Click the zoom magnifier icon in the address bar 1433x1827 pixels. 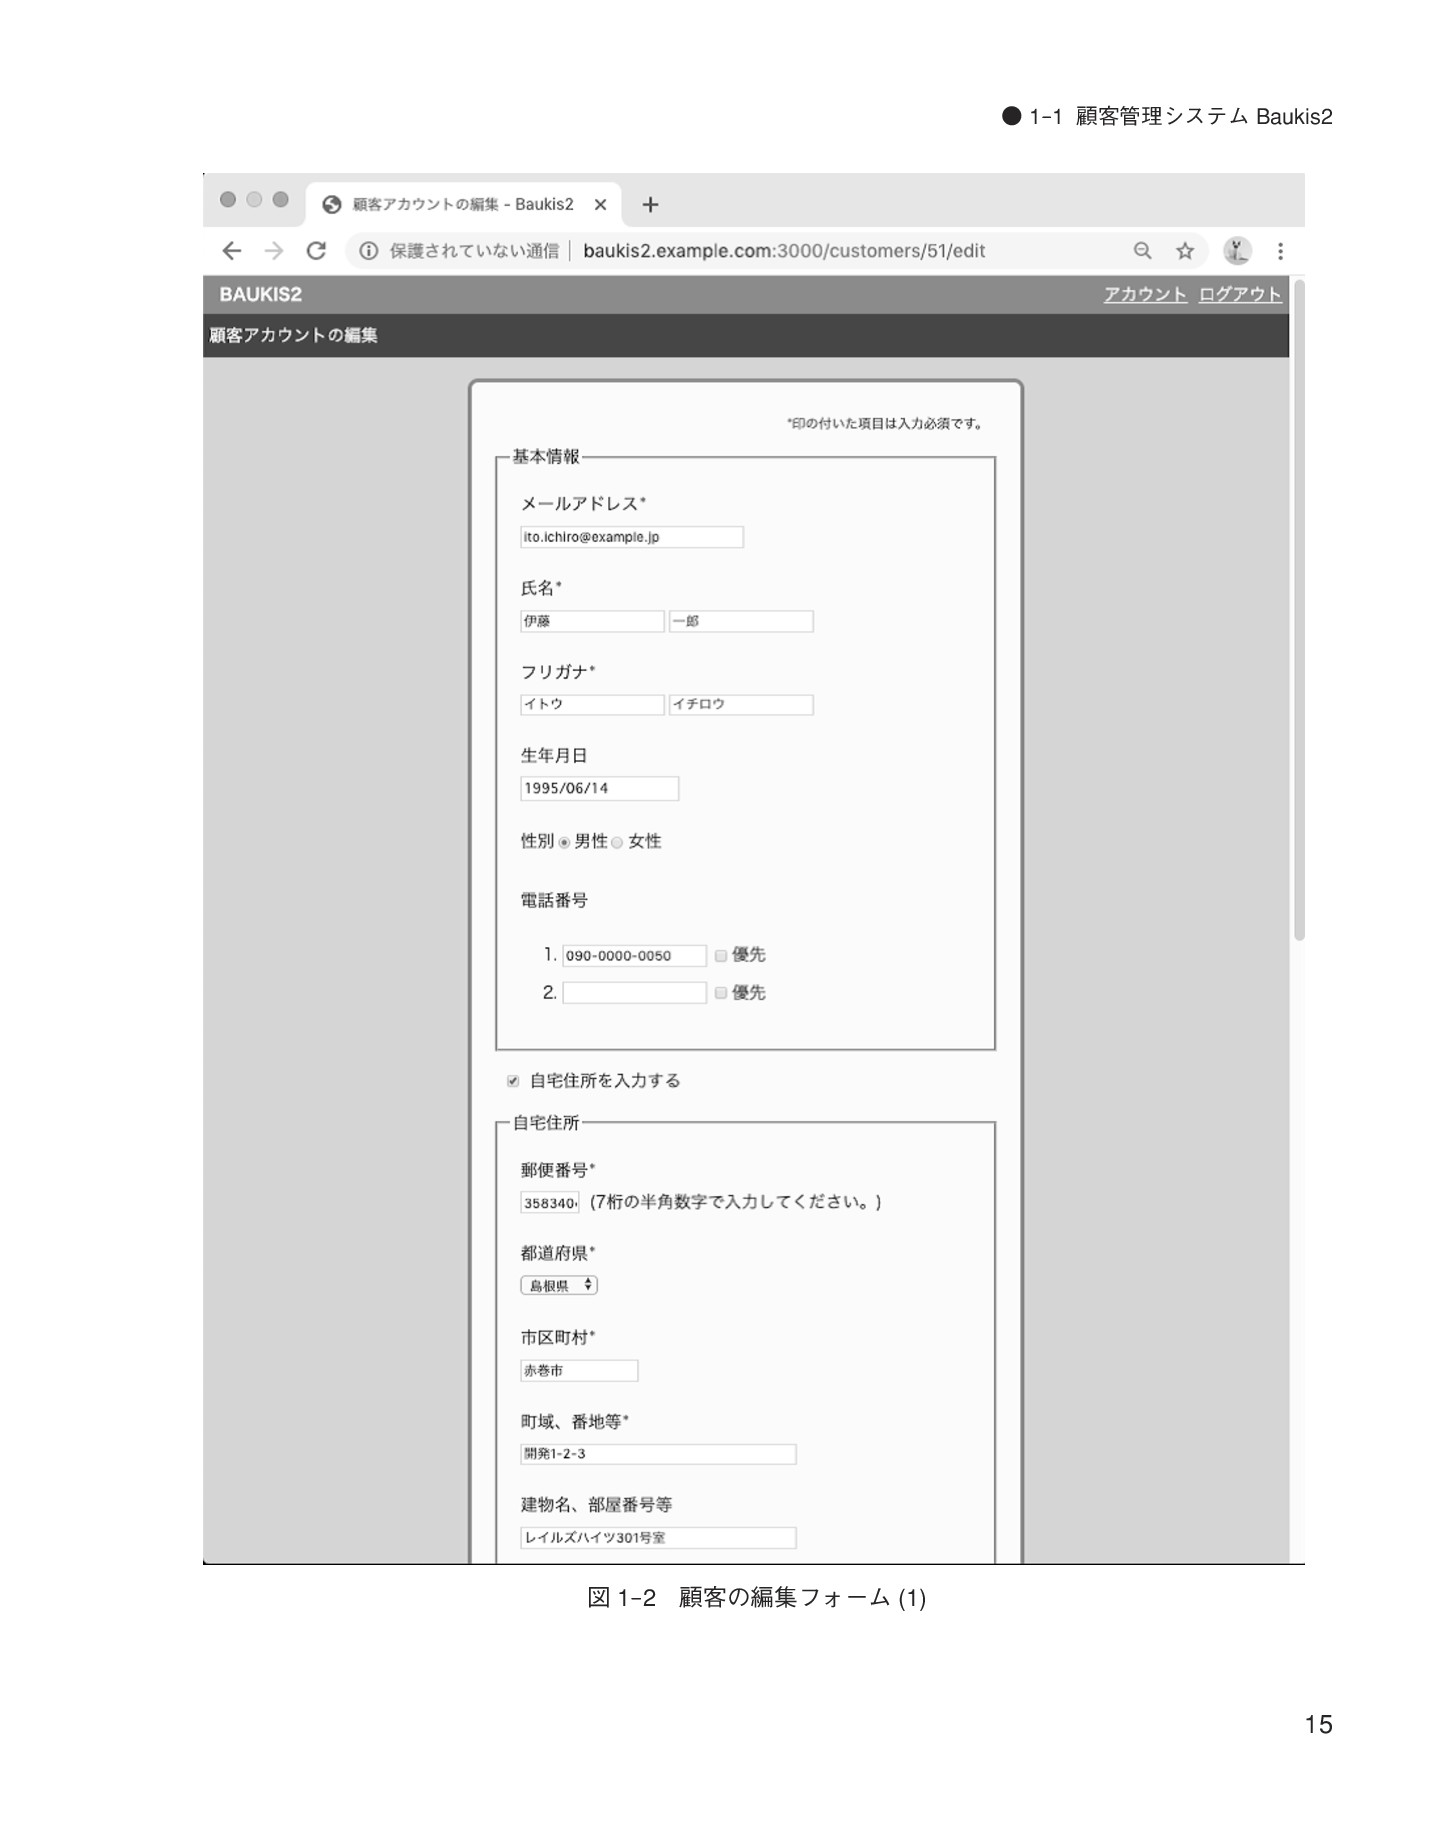1142,251
